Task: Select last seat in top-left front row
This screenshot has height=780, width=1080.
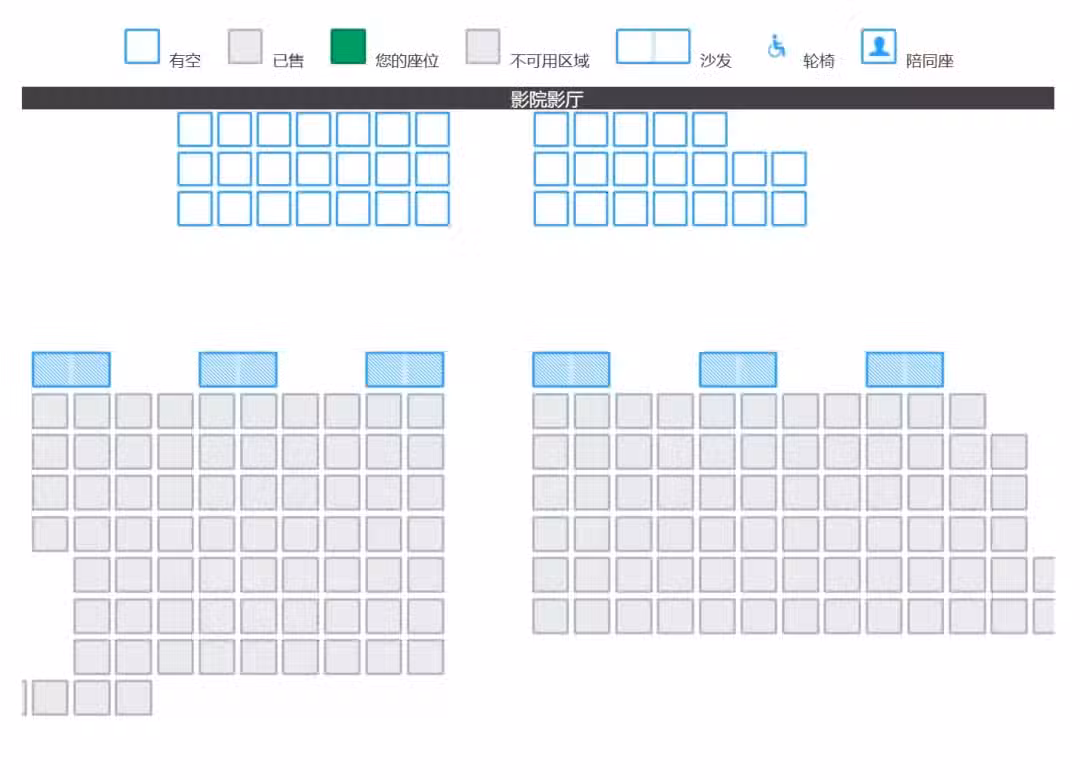Action: [x=432, y=130]
